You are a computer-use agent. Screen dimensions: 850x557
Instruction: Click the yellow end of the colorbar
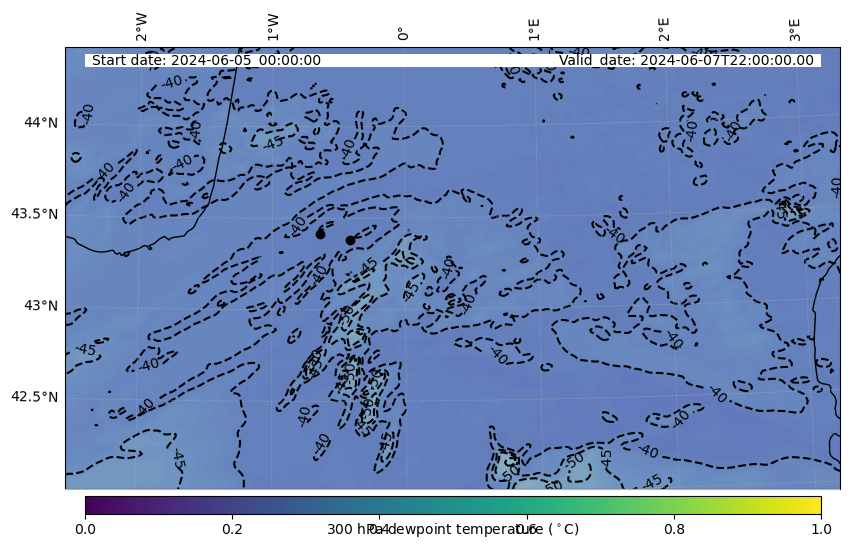click(x=814, y=504)
